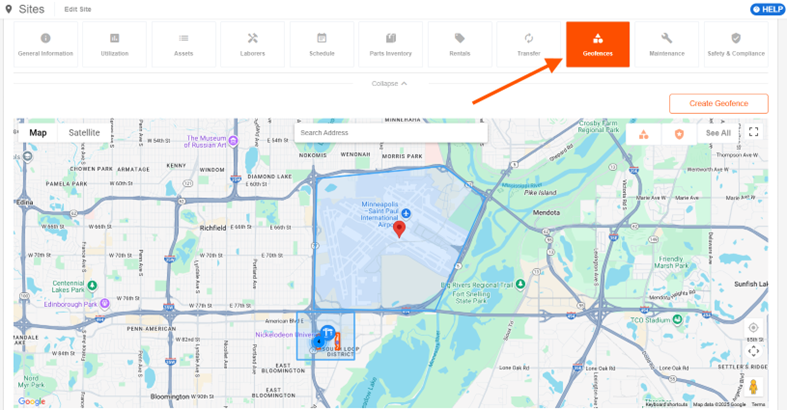
Task: Click the Richfield label on map
Action: [x=213, y=228]
